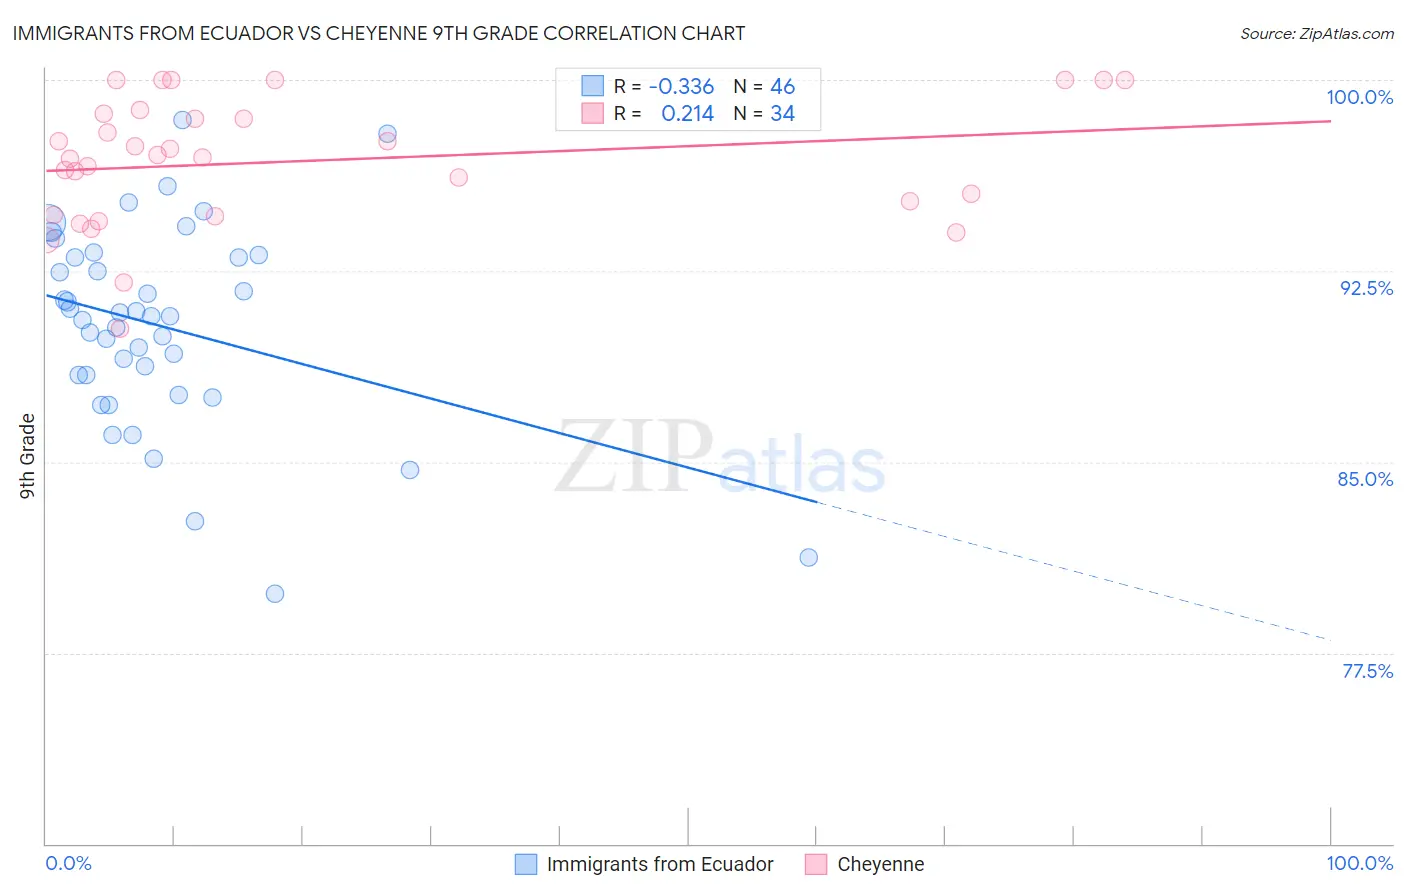Viewport: 1406px width, 892px height.
Task: Click the blue Immigrants from Ecuador legend swatch
Action: (526, 864)
